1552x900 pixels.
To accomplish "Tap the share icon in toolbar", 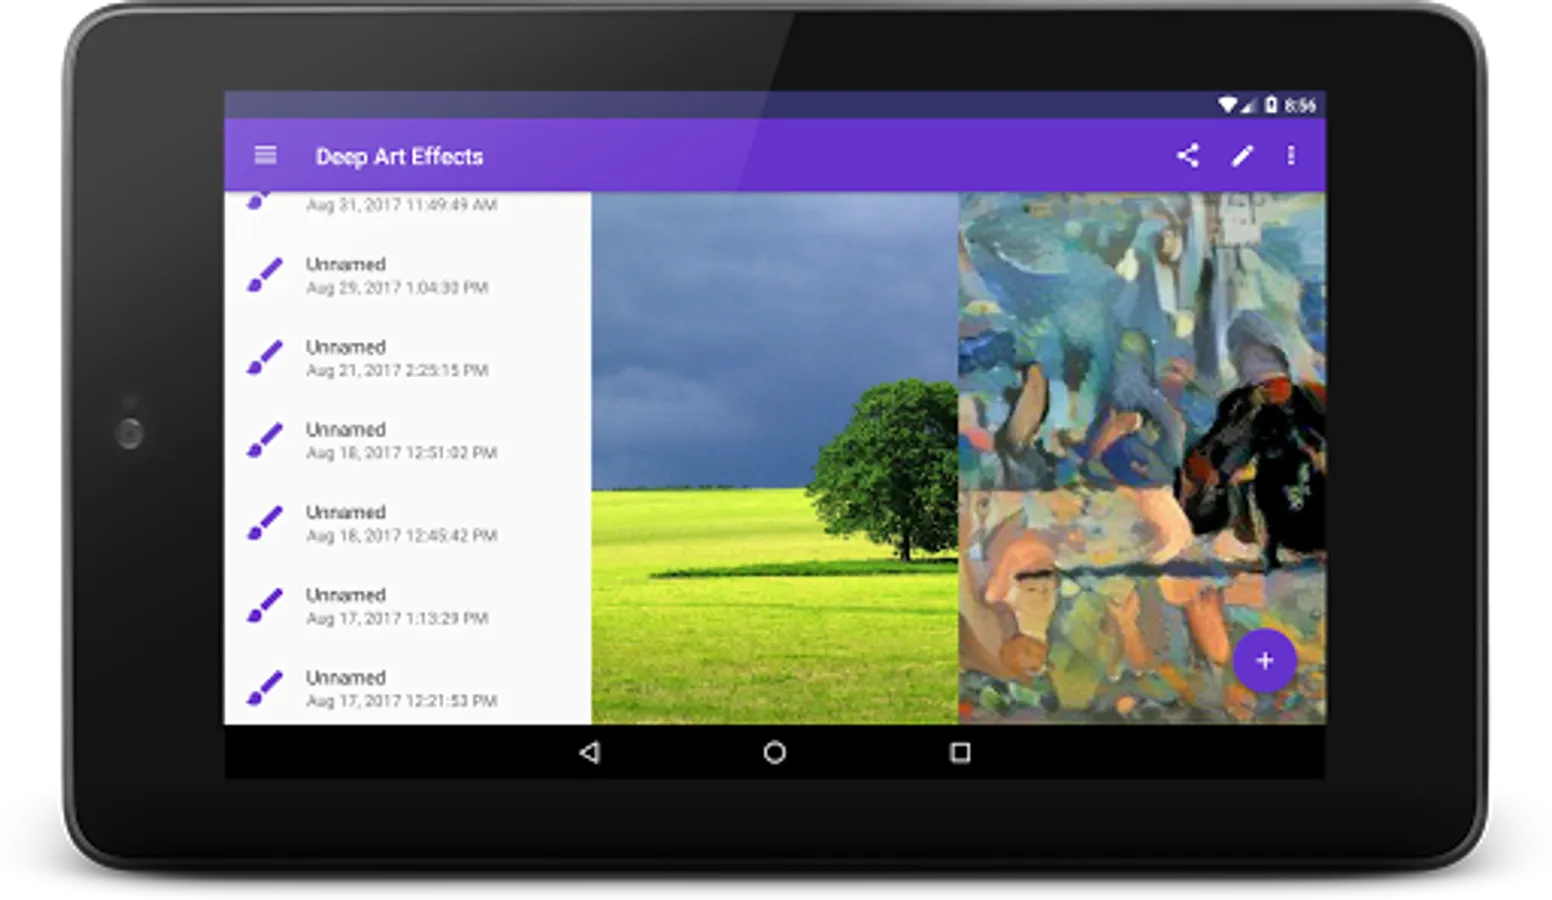I will (x=1187, y=155).
